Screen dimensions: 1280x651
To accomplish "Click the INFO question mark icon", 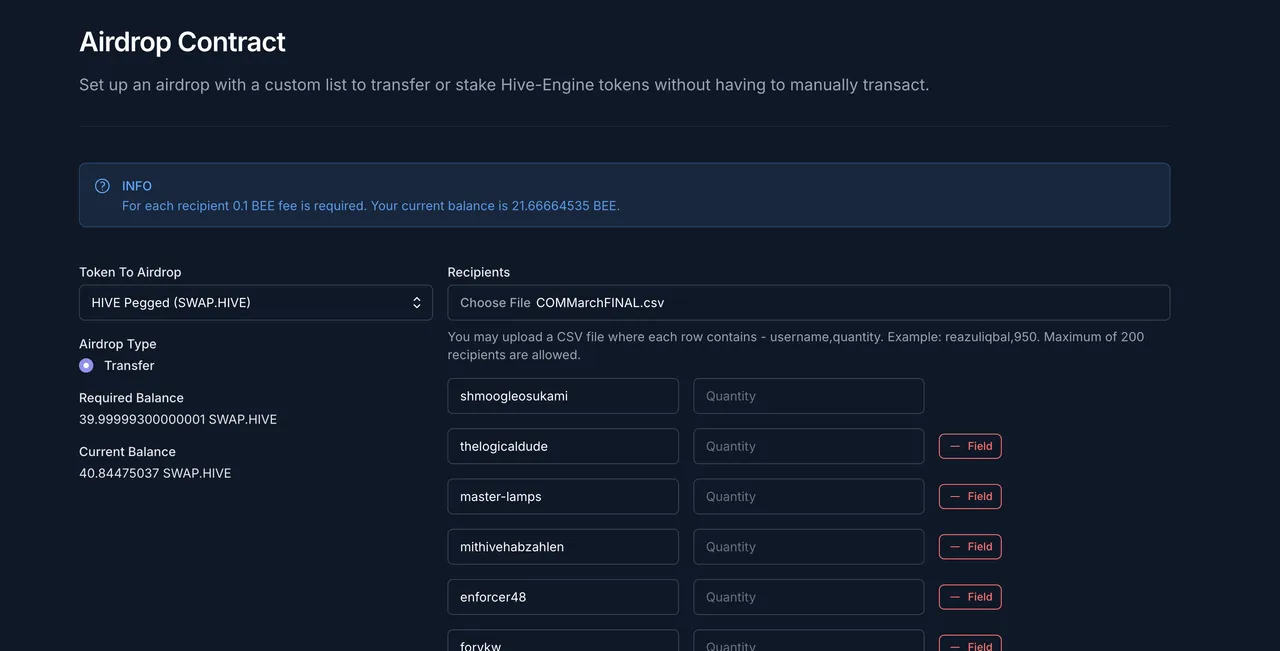I will pos(102,186).
